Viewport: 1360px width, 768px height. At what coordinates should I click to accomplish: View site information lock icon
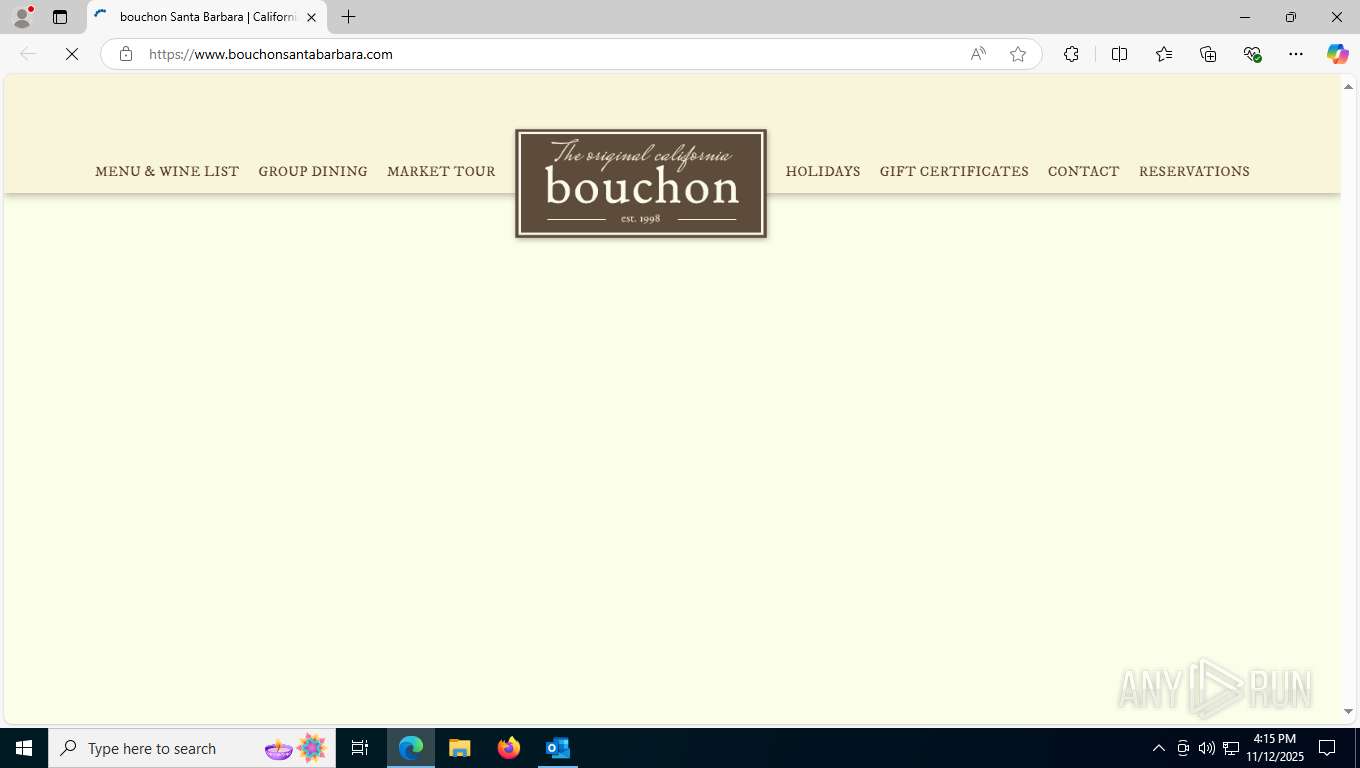(126, 54)
